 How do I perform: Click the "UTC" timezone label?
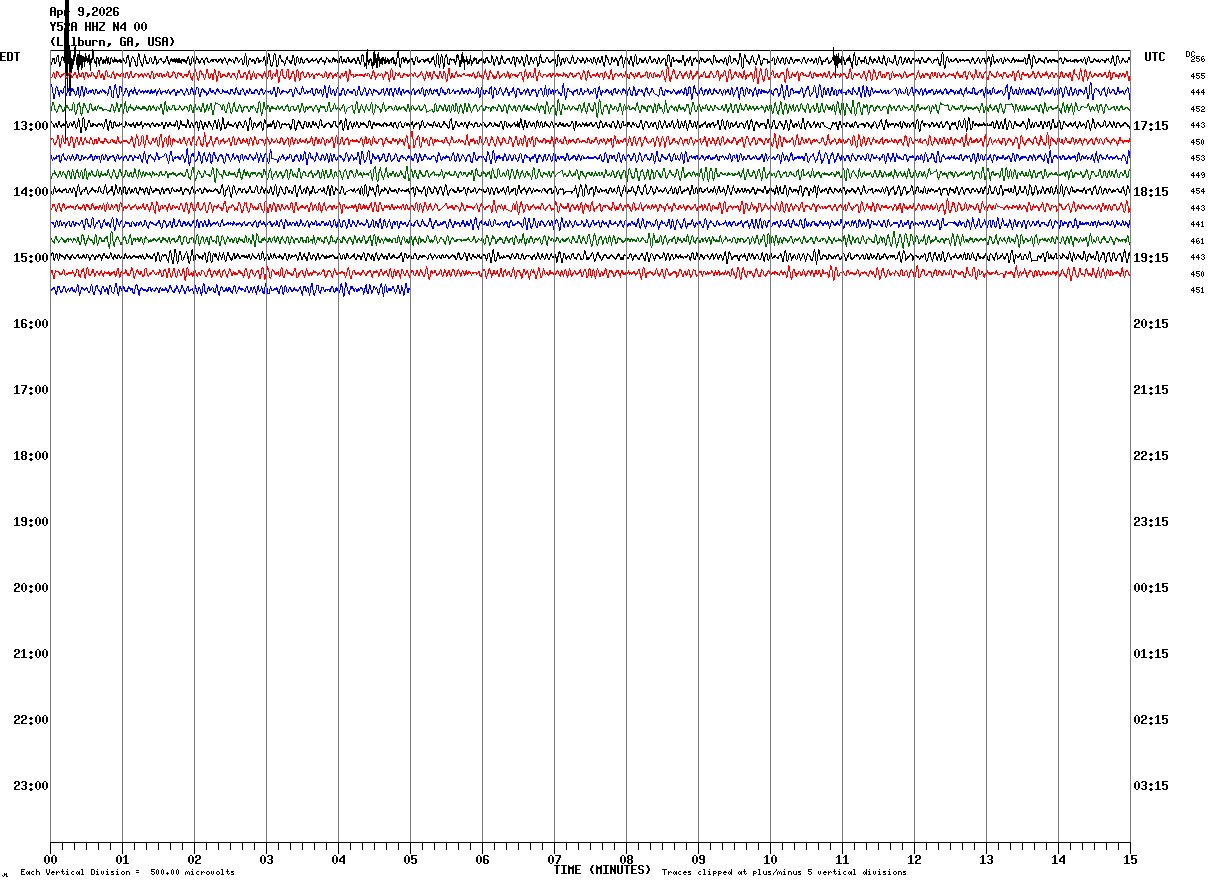click(1155, 57)
